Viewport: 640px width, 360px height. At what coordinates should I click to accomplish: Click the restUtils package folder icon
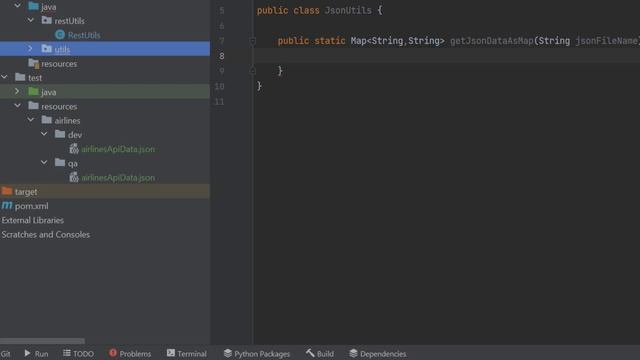point(47,20)
